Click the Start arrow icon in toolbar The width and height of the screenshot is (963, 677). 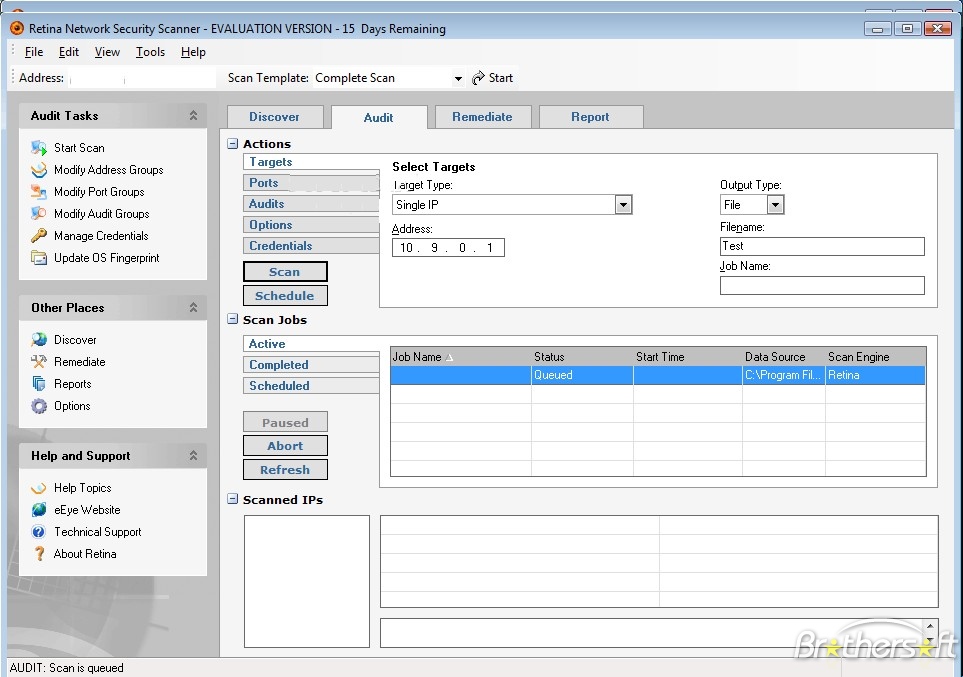pos(478,78)
